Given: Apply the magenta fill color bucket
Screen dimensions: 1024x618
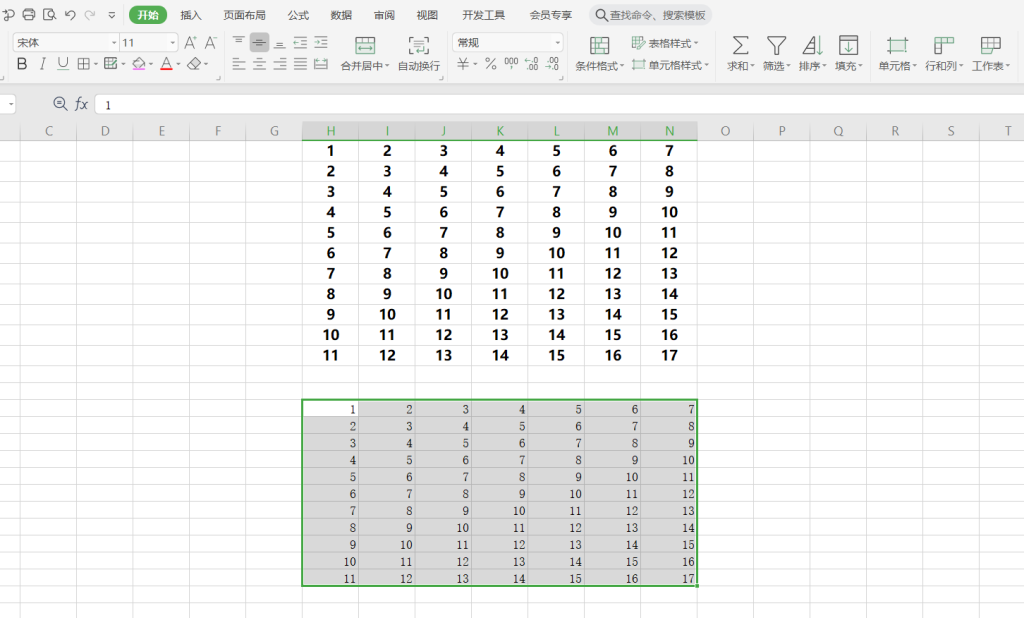Looking at the screenshot, I should tap(138, 63).
